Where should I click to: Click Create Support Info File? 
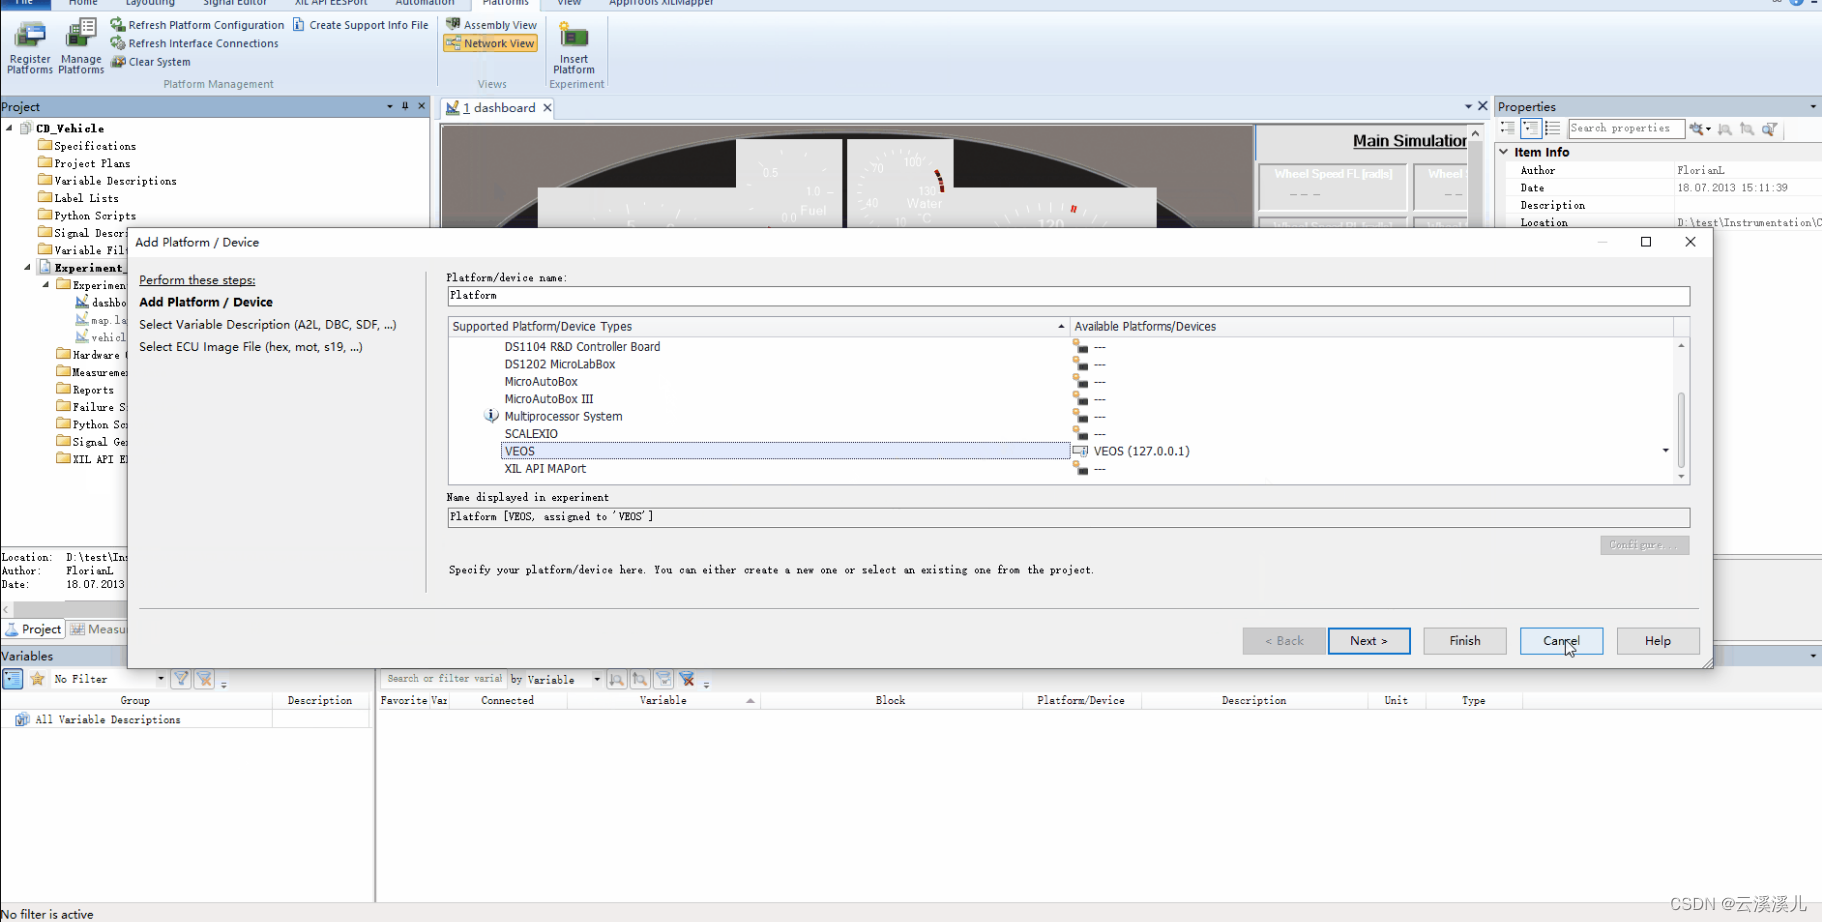pos(360,25)
